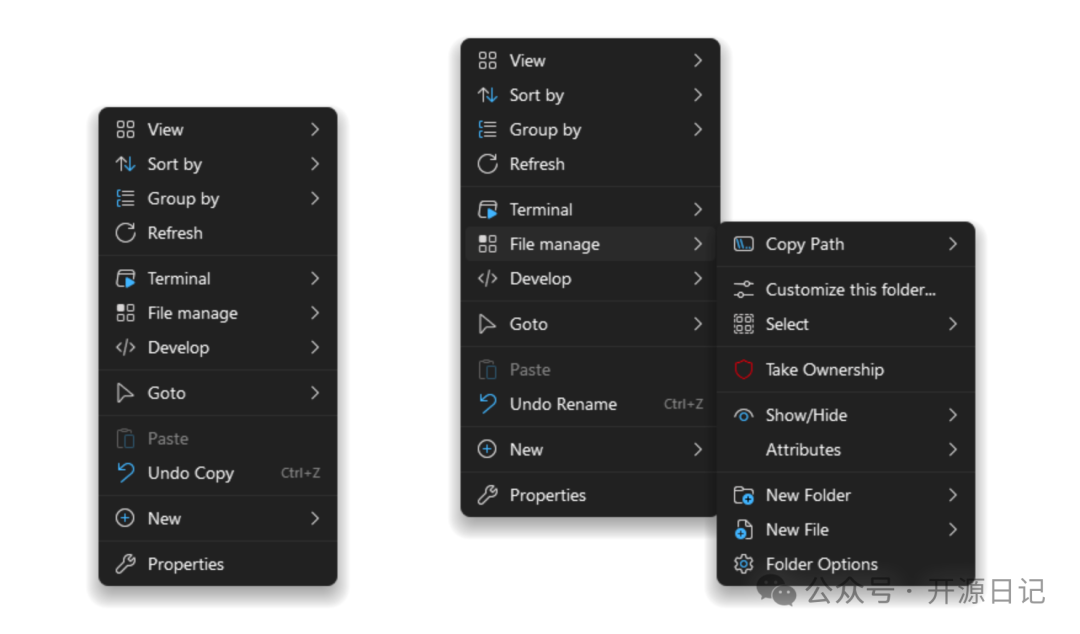Choose Undo Rename in the context menu
Screen dimensions: 1080x634
pos(563,404)
